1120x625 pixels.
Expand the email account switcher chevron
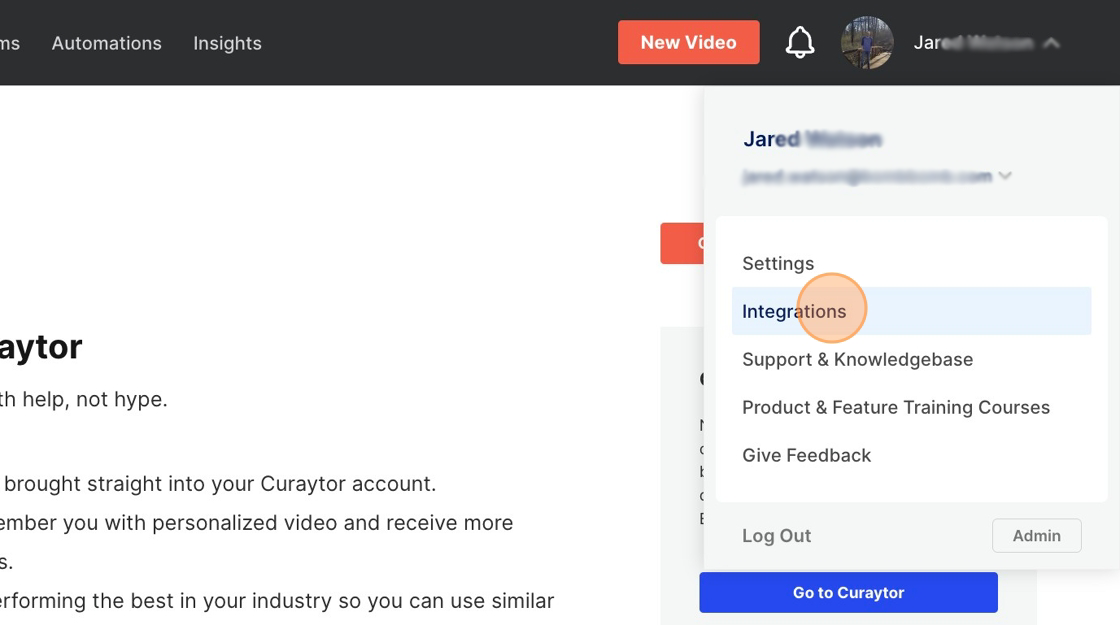[x=1005, y=176]
